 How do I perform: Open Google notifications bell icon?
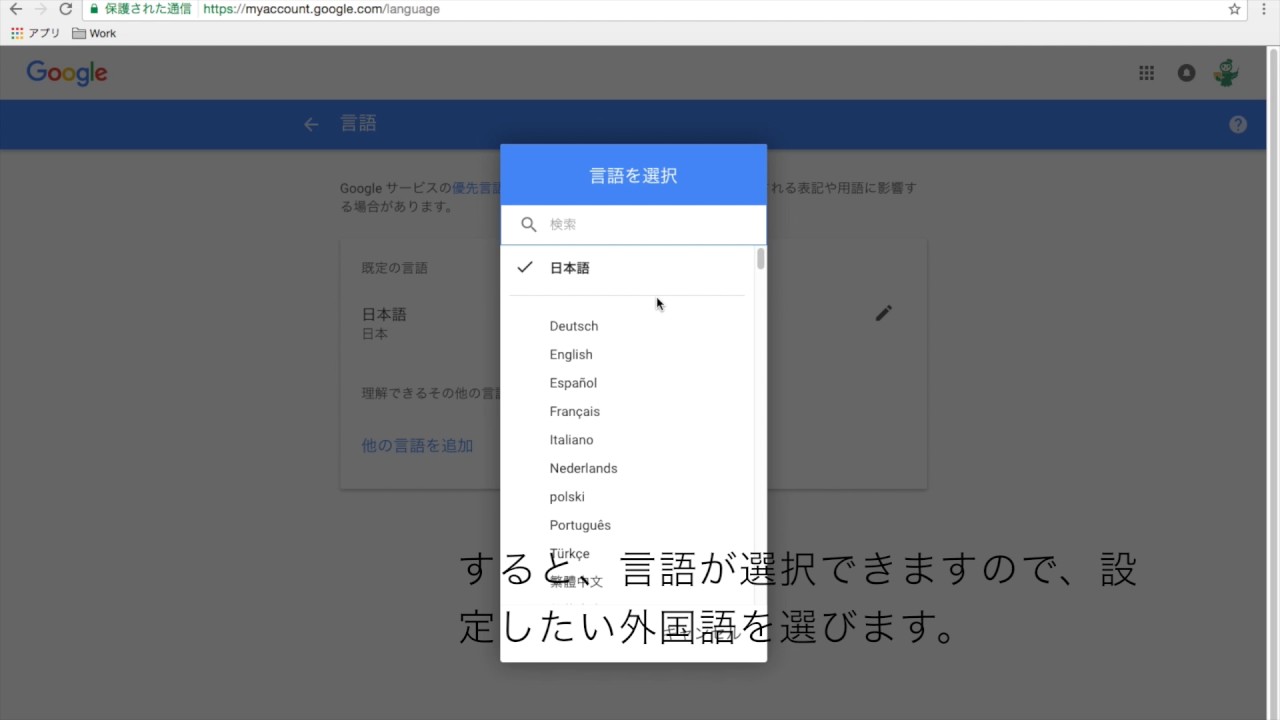coord(1186,73)
